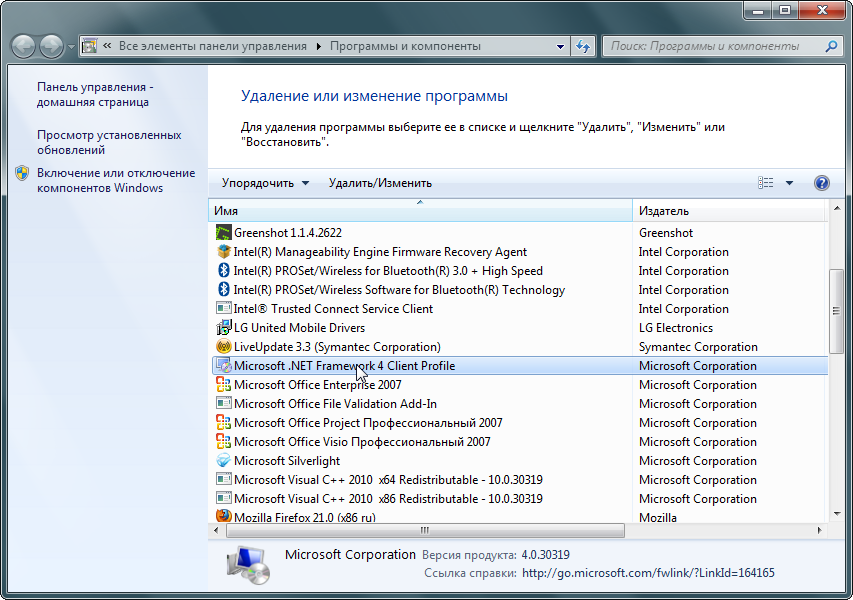Click the double chevron at address bar start

click(107, 46)
